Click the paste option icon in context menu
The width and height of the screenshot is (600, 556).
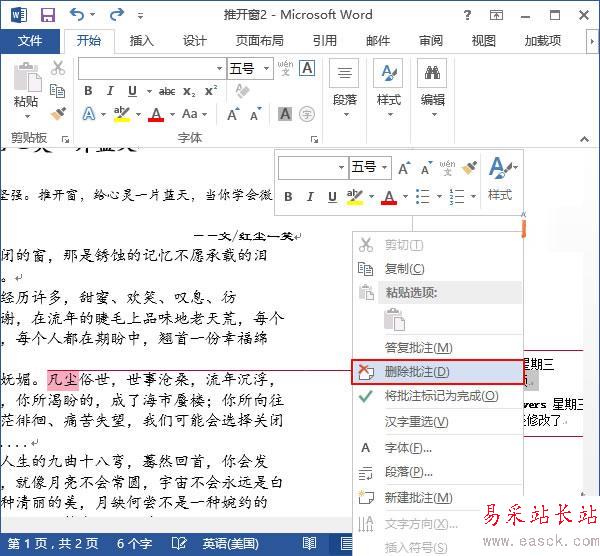(x=394, y=319)
